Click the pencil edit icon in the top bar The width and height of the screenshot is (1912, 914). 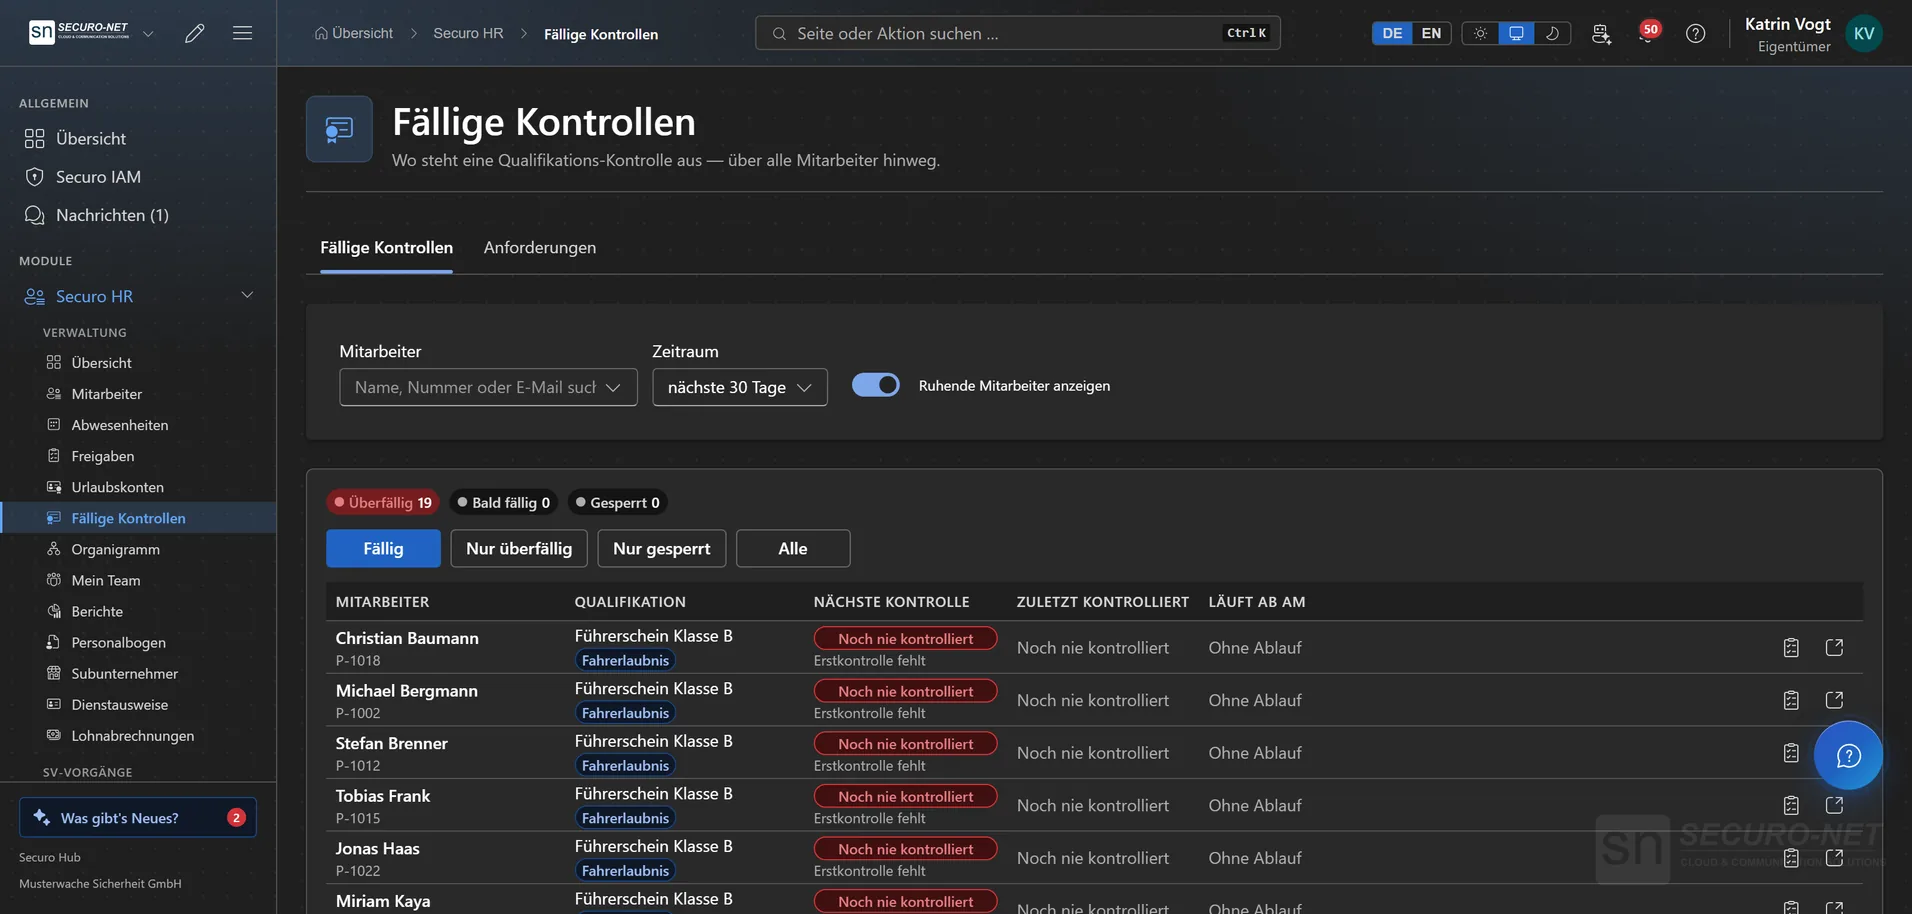pos(195,33)
